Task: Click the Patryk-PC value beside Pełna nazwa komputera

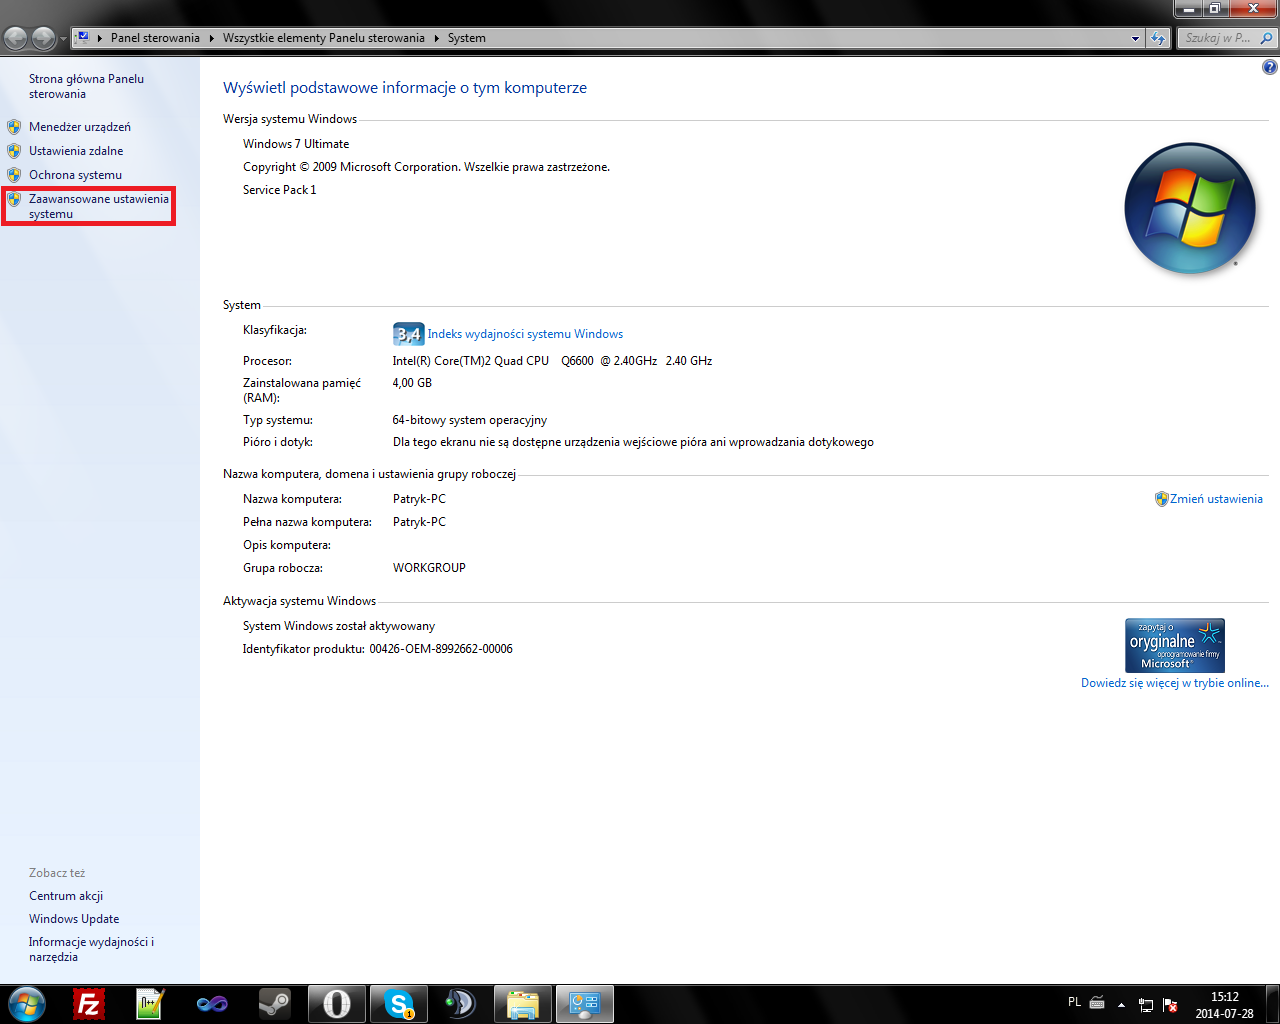Action: pos(419,522)
